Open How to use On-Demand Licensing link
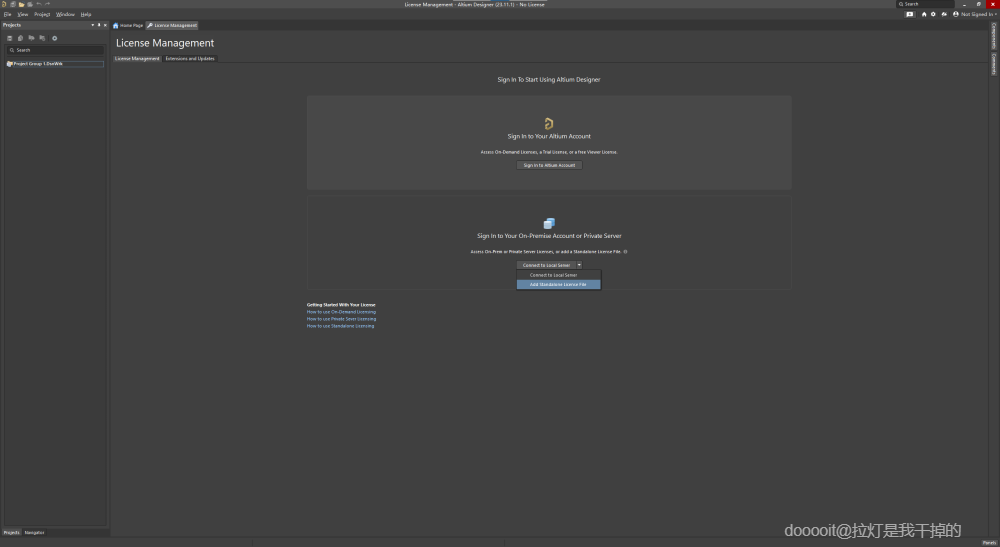The image size is (1000, 547). tap(341, 312)
